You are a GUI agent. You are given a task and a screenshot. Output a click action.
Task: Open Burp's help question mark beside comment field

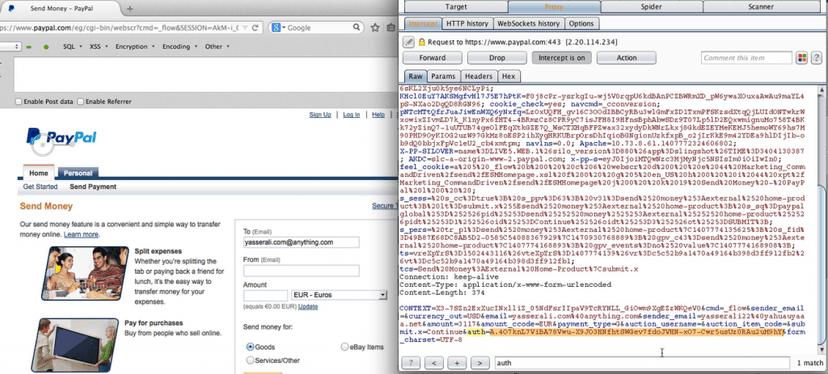coord(816,58)
